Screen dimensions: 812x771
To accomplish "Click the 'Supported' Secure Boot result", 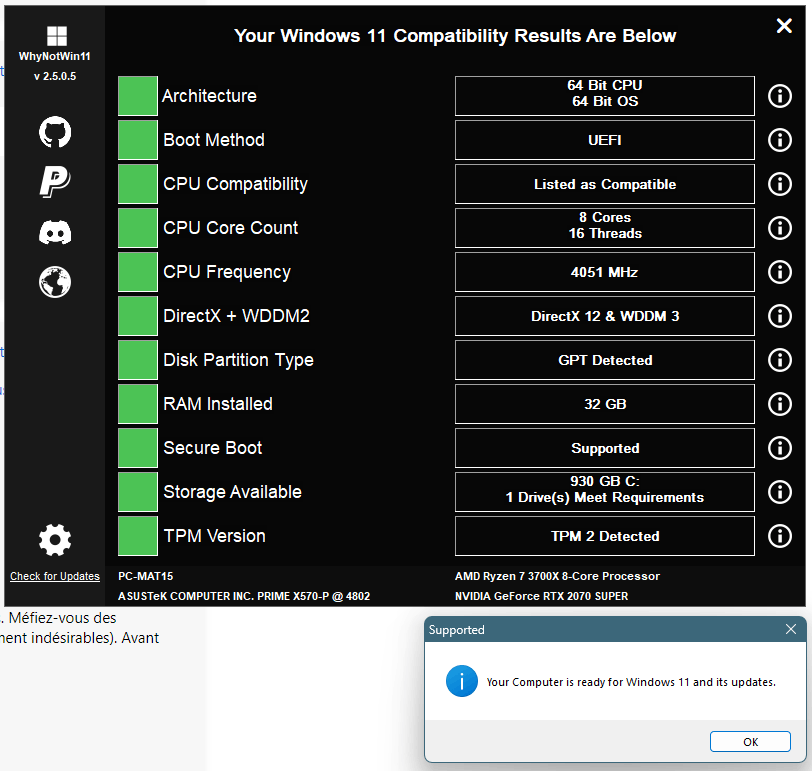I will (604, 448).
